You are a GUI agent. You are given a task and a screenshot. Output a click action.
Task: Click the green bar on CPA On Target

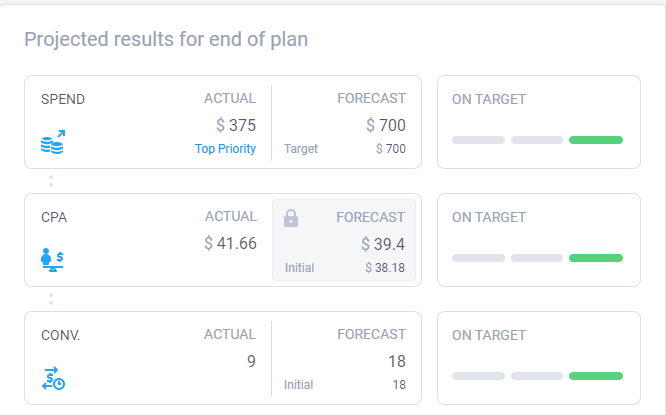click(x=596, y=258)
